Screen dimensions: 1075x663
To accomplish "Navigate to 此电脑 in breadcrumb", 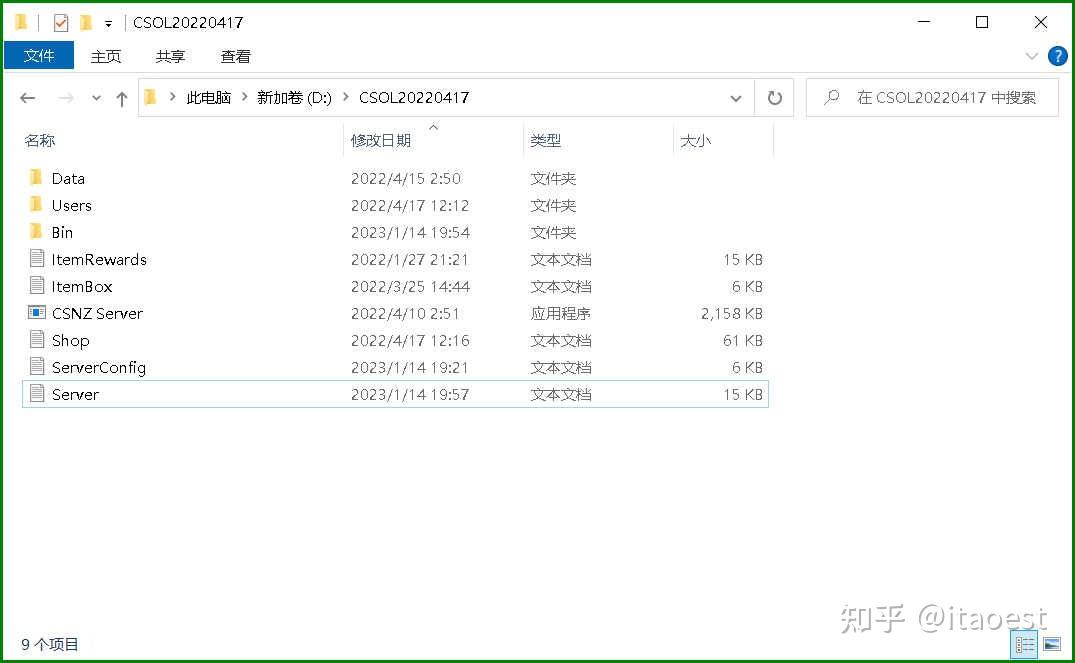I will click(x=208, y=97).
